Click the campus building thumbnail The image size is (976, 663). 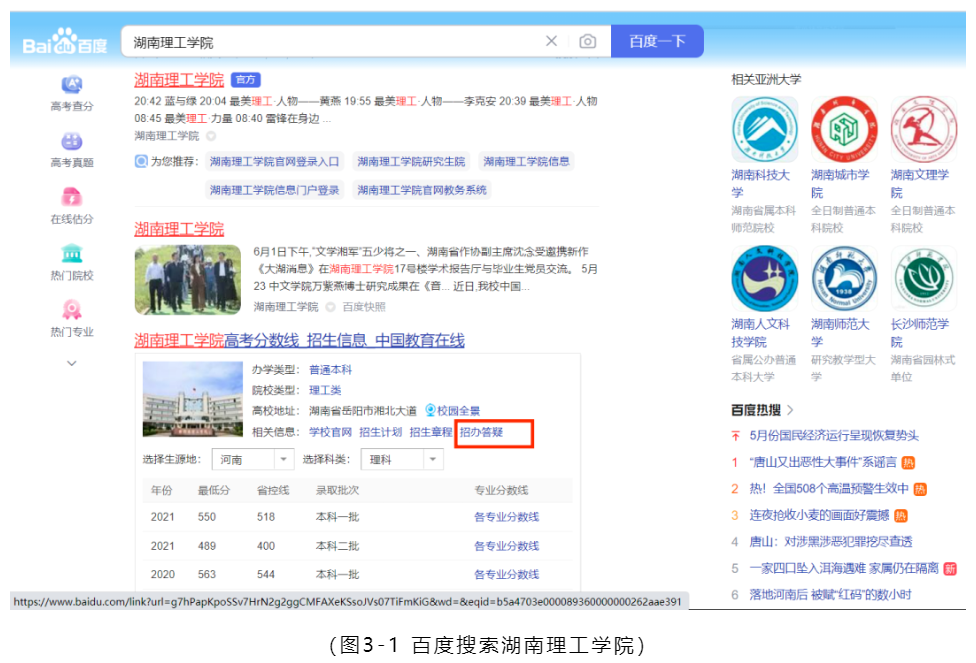193,399
